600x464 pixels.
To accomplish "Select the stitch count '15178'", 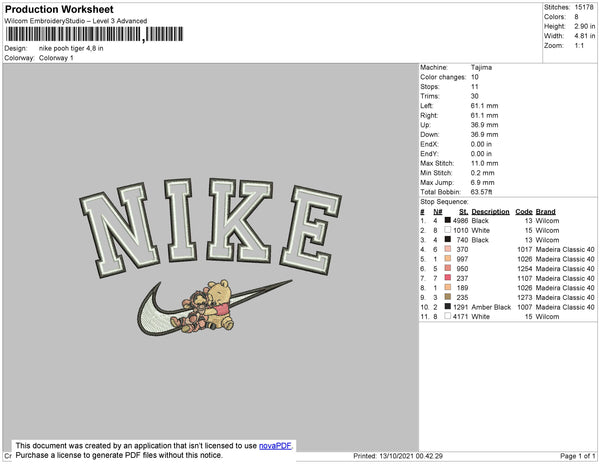I will pos(584,7).
